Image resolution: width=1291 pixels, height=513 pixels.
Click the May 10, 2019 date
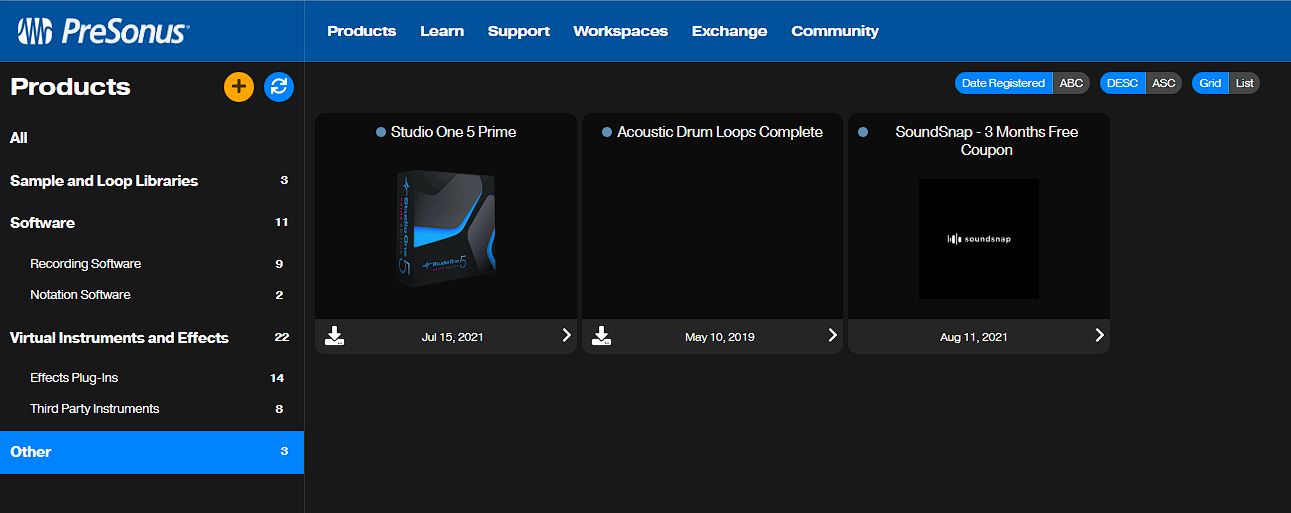coord(720,337)
